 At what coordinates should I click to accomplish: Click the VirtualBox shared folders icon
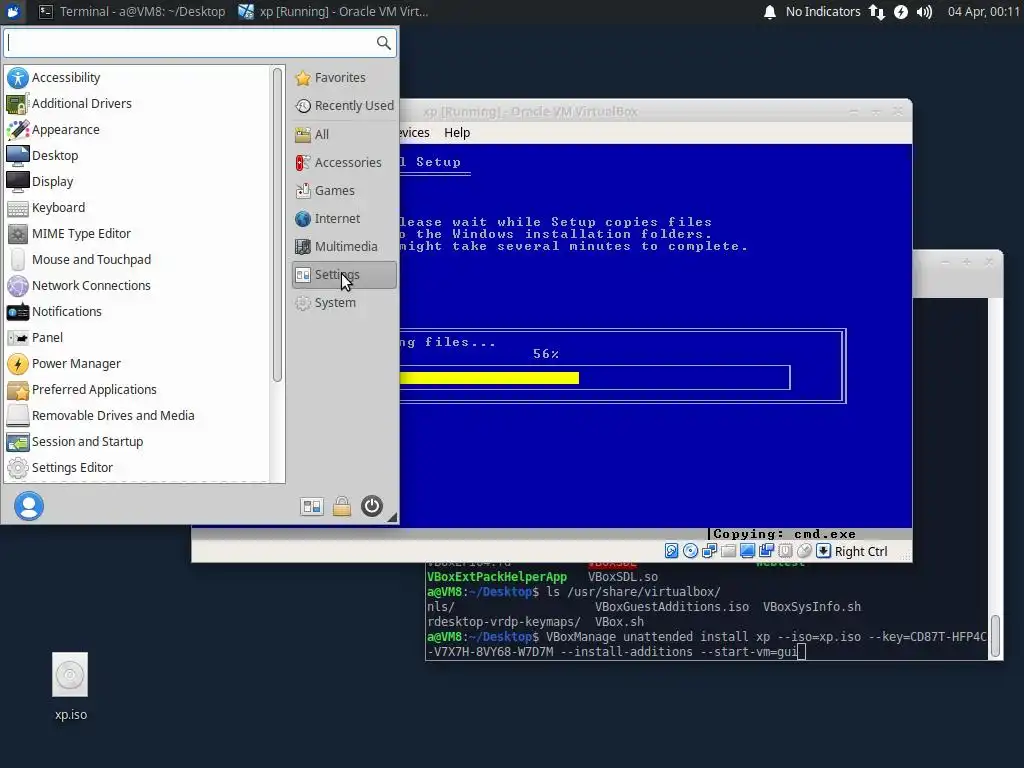728,551
